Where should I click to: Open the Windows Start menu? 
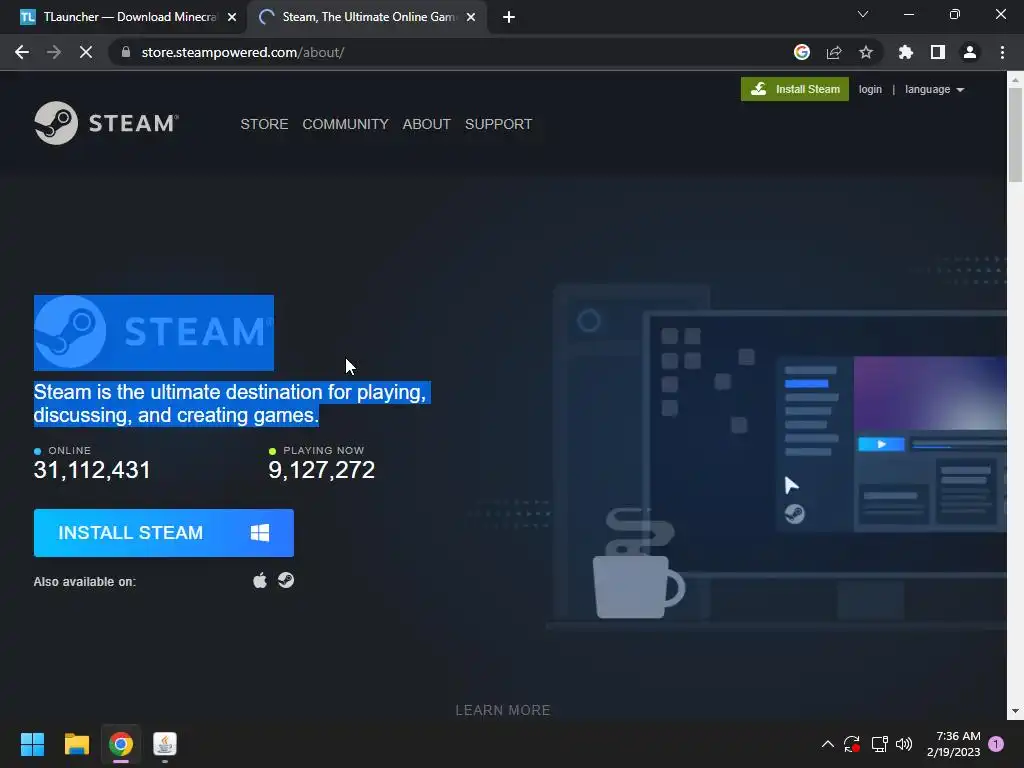32,744
